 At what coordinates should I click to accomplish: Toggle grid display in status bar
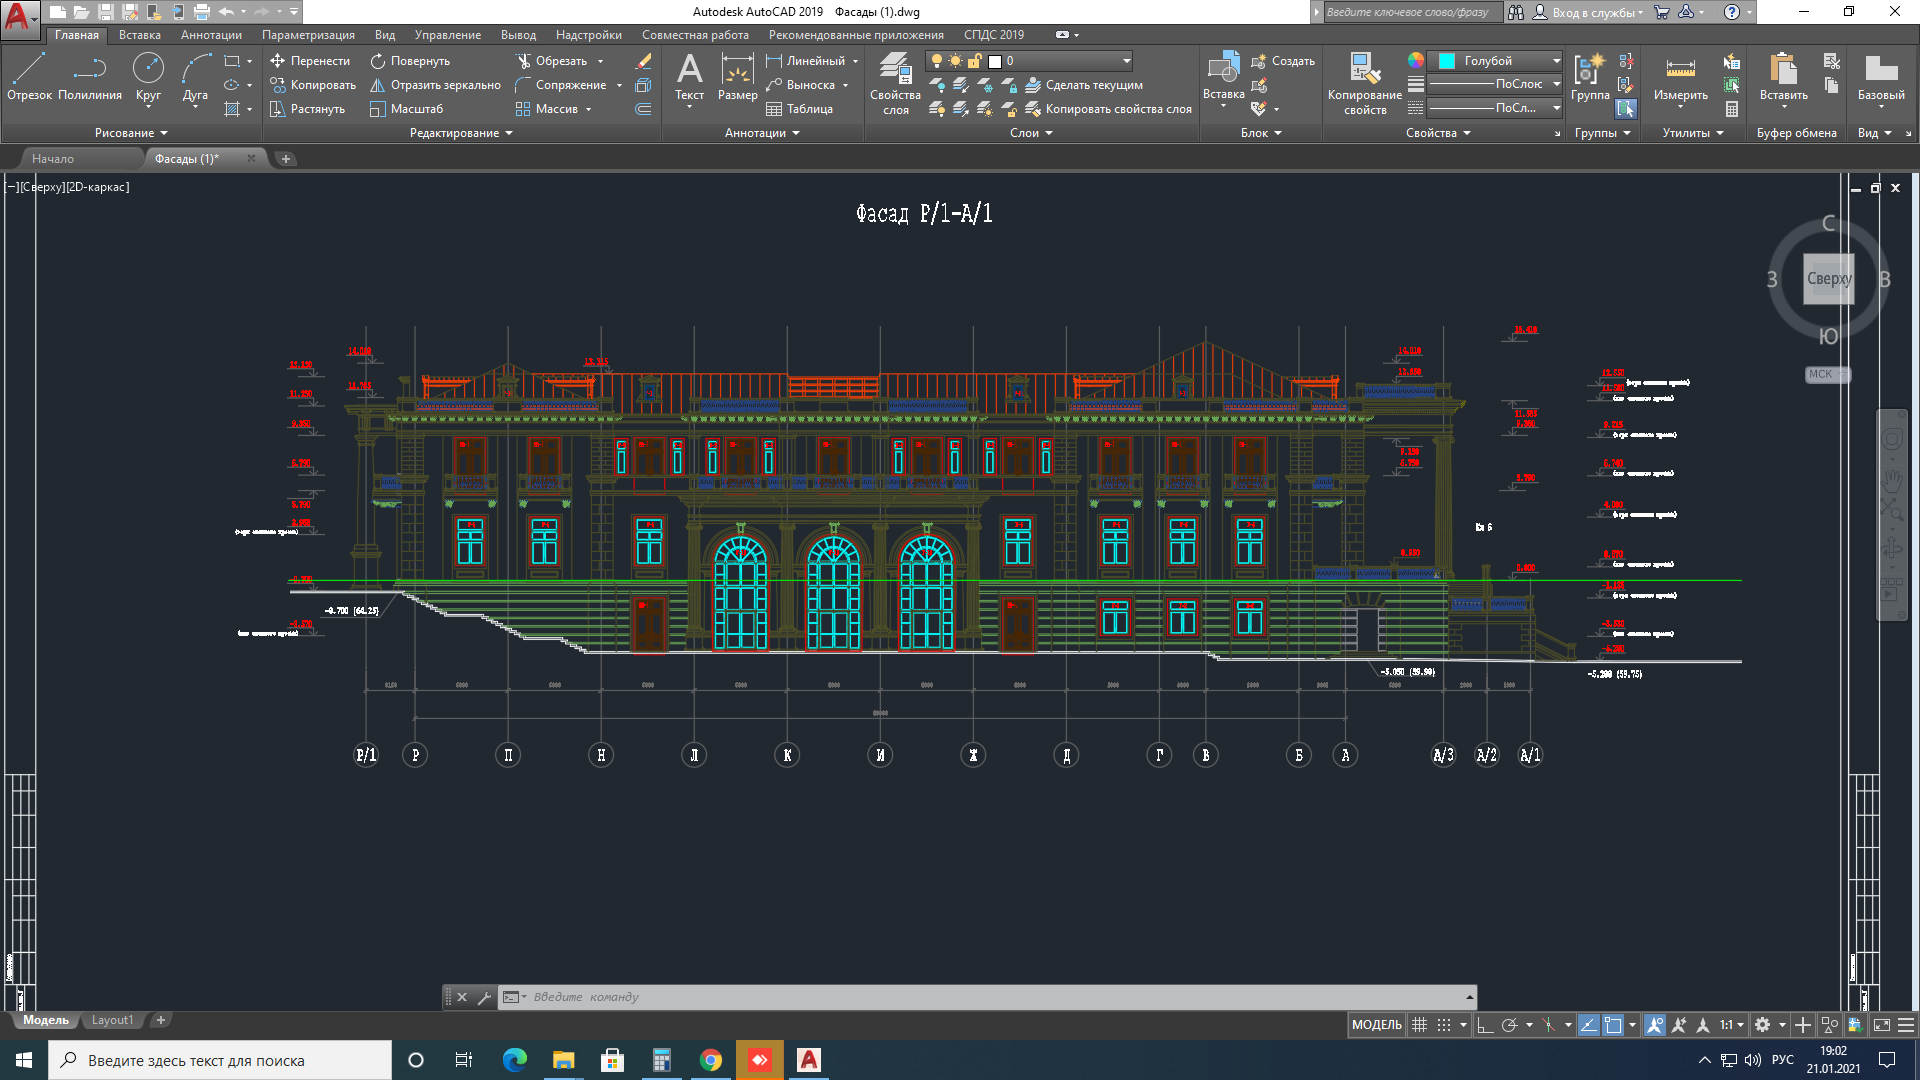pos(1419,1025)
